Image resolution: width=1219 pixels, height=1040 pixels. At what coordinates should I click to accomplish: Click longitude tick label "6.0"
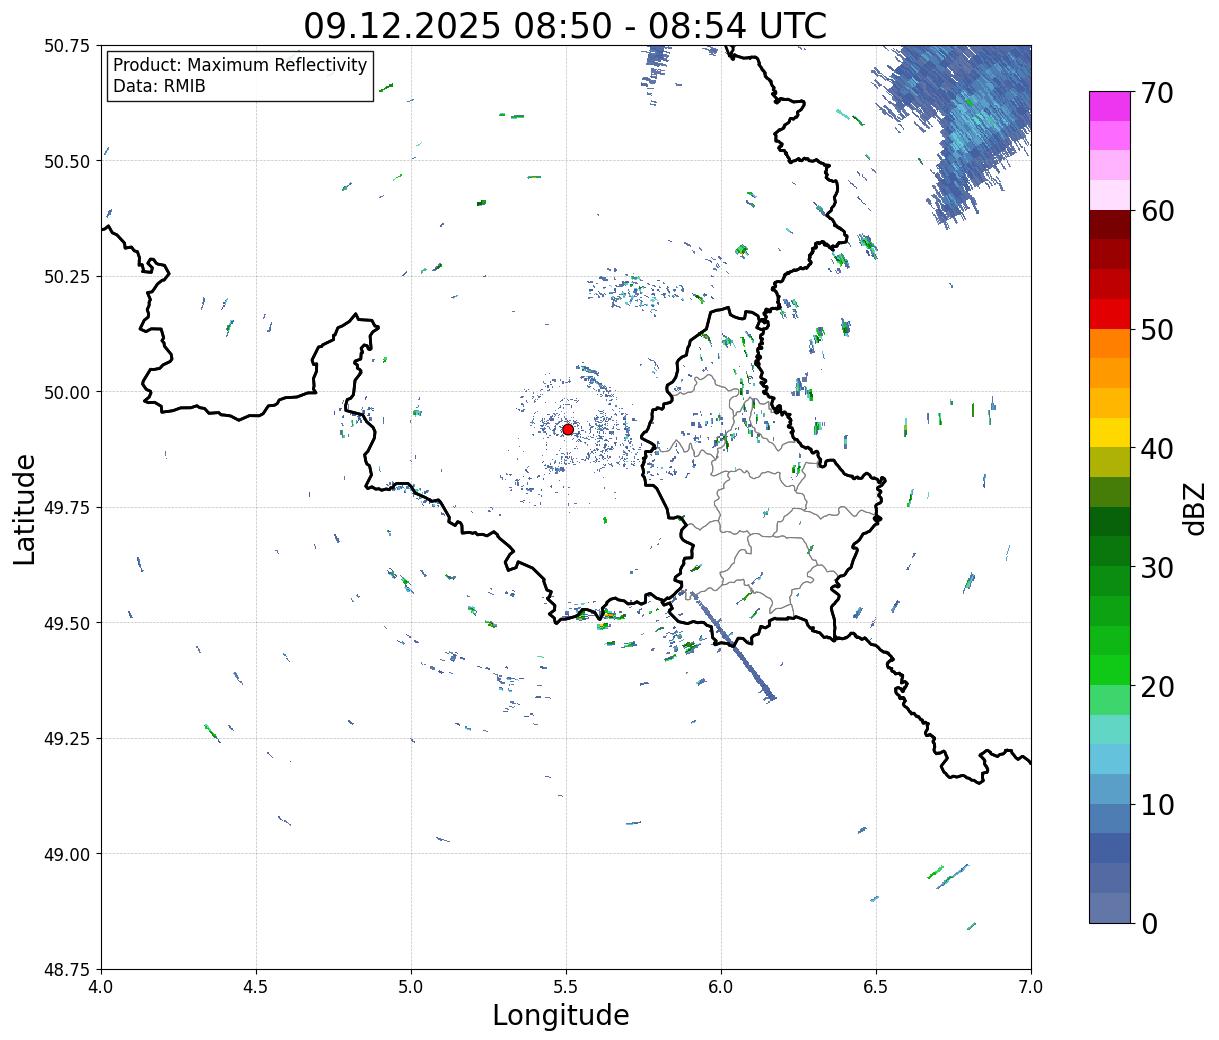click(721, 987)
